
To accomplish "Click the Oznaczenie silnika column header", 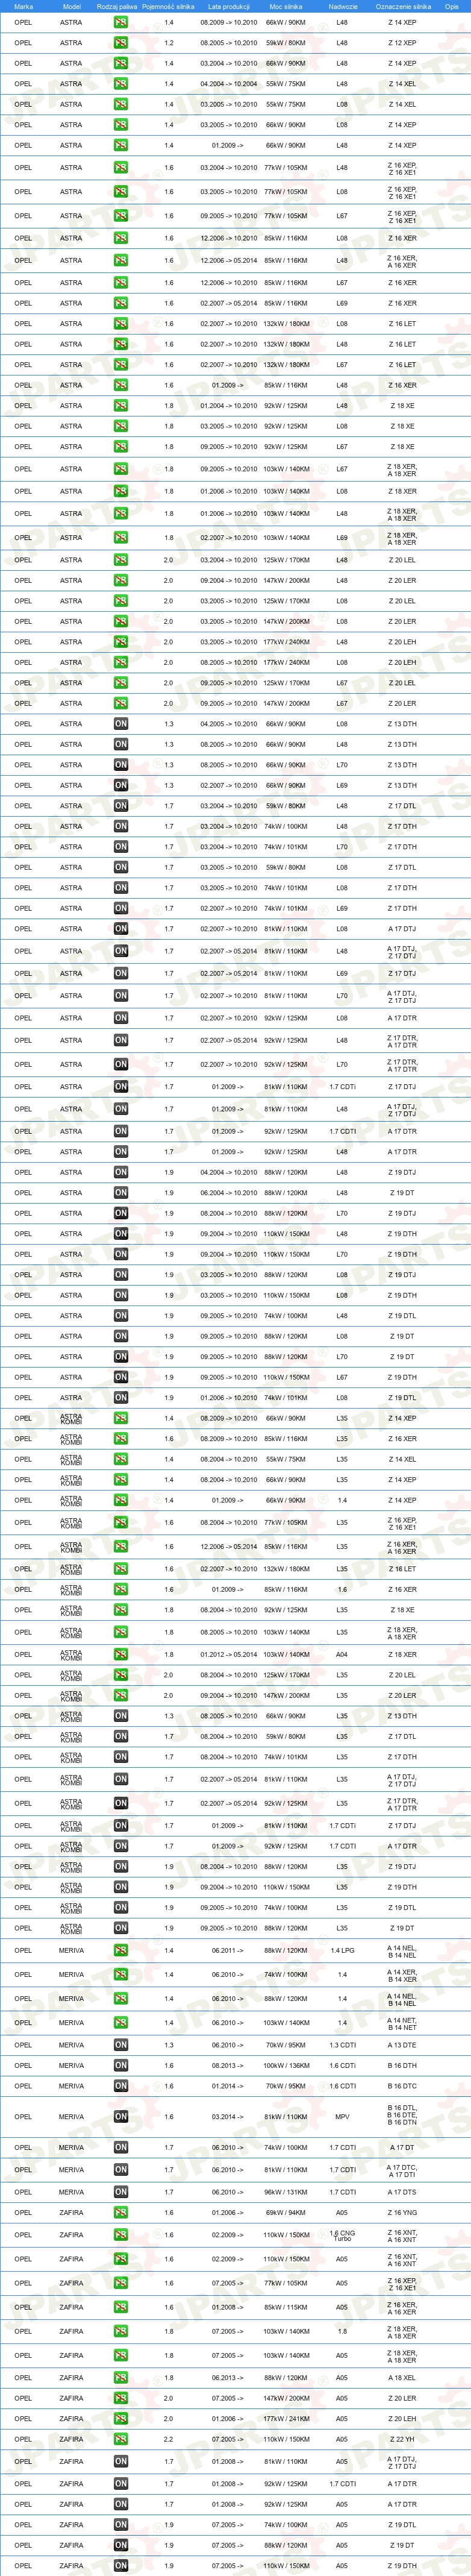I will click(403, 6).
